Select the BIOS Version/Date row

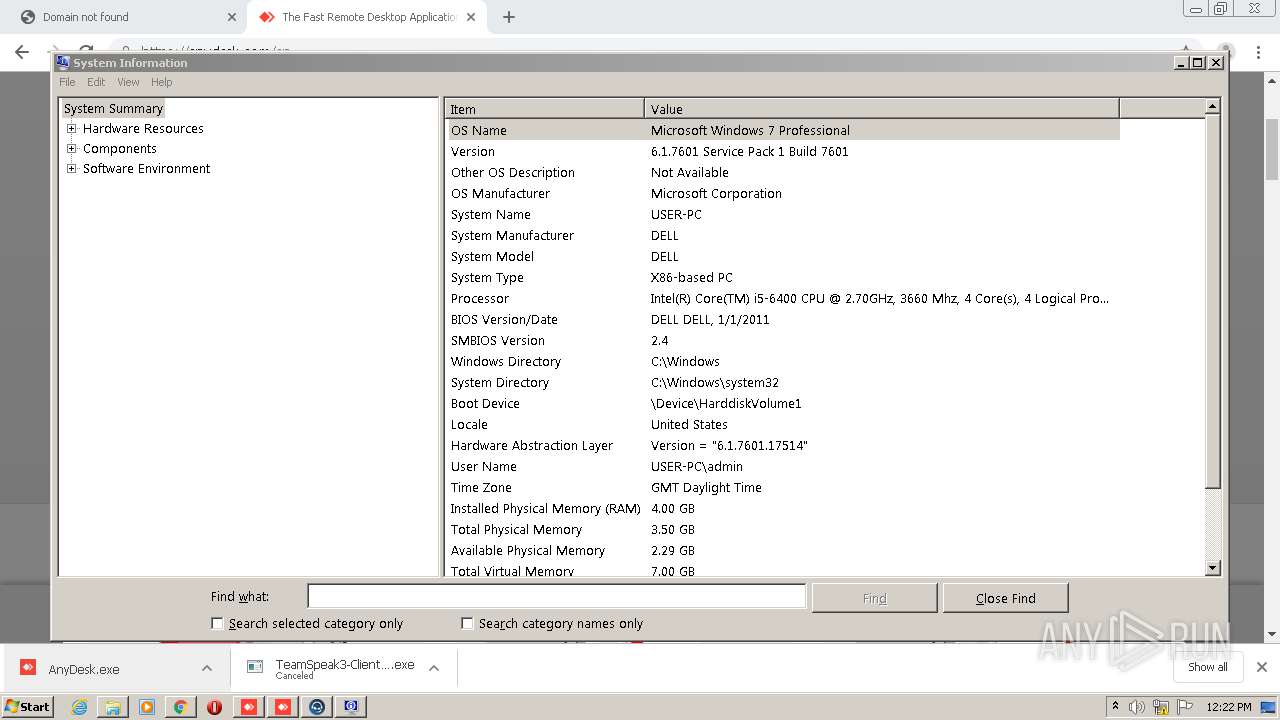coord(782,319)
